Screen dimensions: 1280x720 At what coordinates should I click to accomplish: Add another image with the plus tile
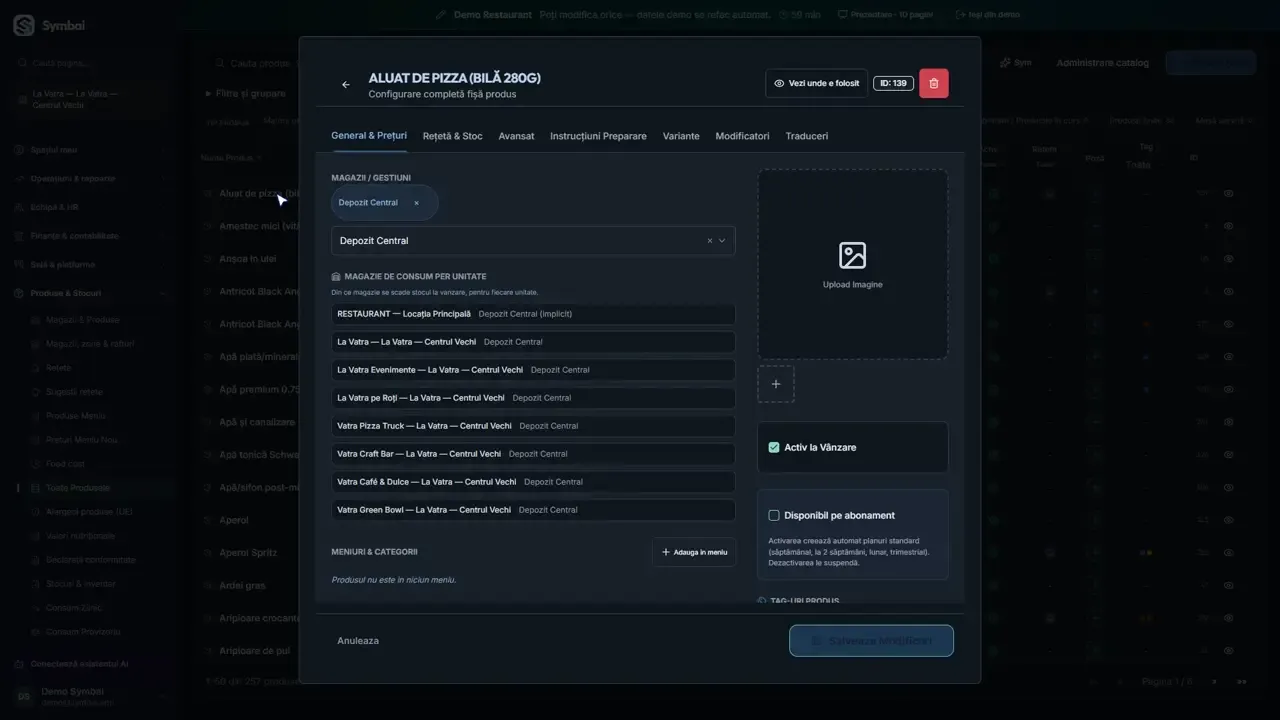(776, 384)
